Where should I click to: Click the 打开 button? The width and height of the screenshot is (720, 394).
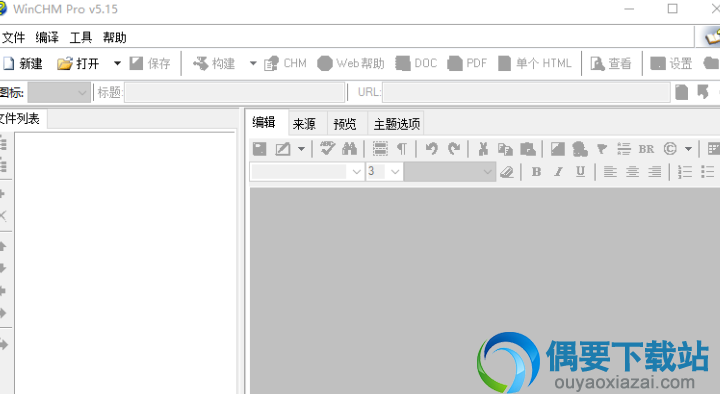tap(79, 63)
